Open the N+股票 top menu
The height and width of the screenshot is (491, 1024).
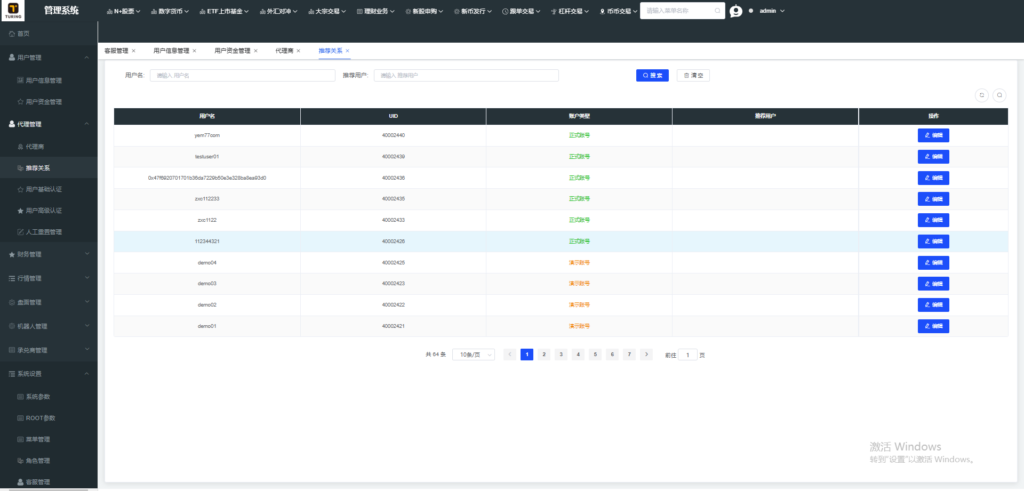click(x=123, y=11)
